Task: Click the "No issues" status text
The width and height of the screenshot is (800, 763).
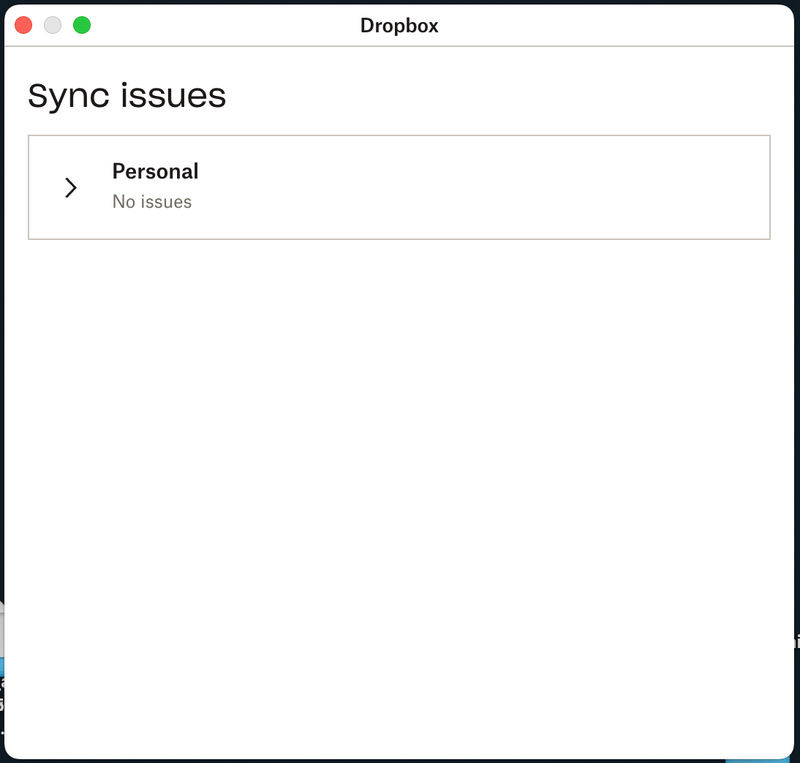Action: (x=152, y=202)
